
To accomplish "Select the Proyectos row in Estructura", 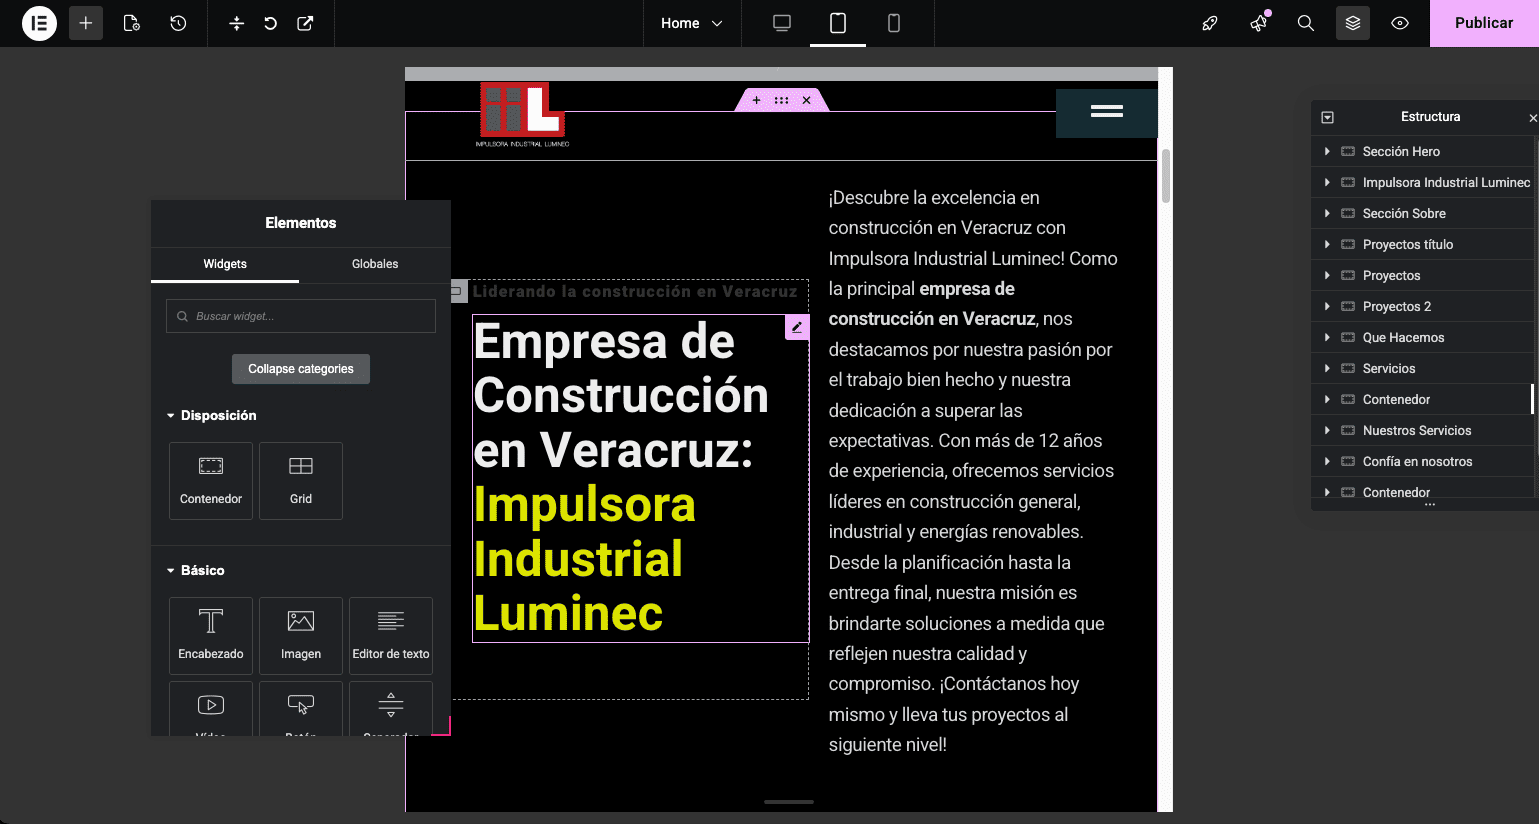I will [x=1423, y=275].
